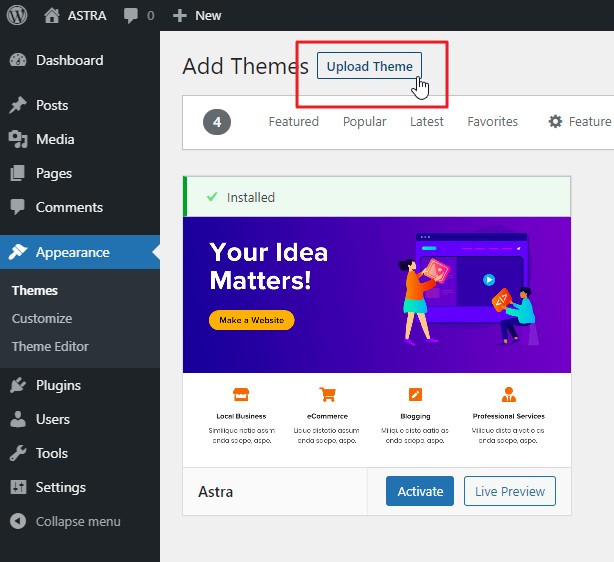This screenshot has width=614, height=562.
Task: Click the Plugins plug icon
Action: (x=18, y=385)
